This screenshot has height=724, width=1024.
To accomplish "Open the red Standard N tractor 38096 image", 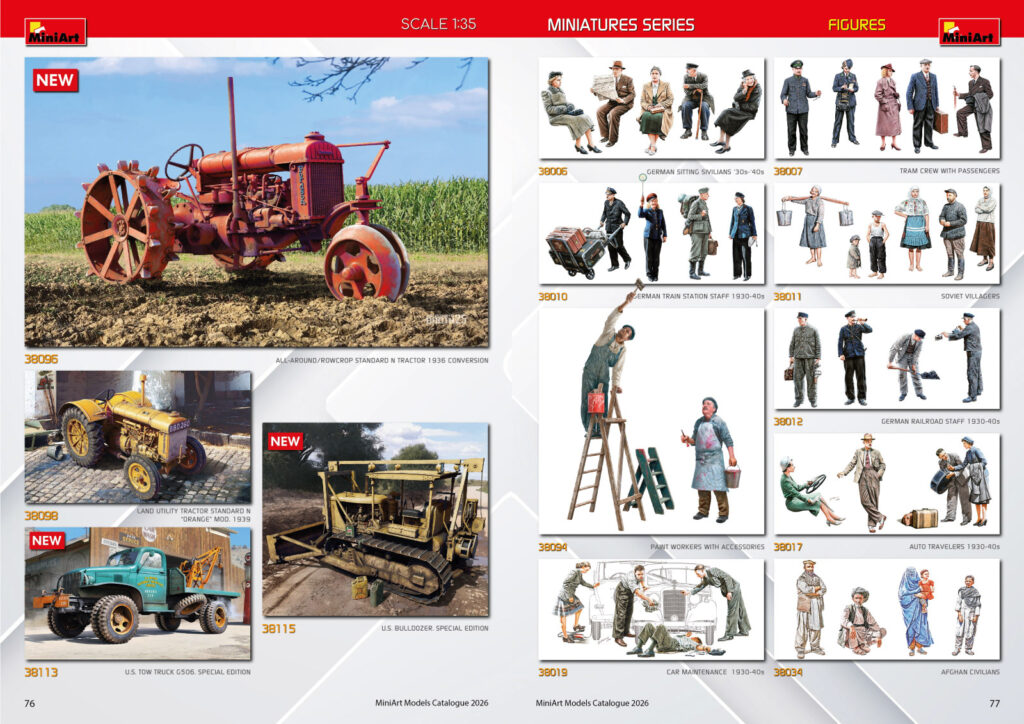I will tap(256, 202).
